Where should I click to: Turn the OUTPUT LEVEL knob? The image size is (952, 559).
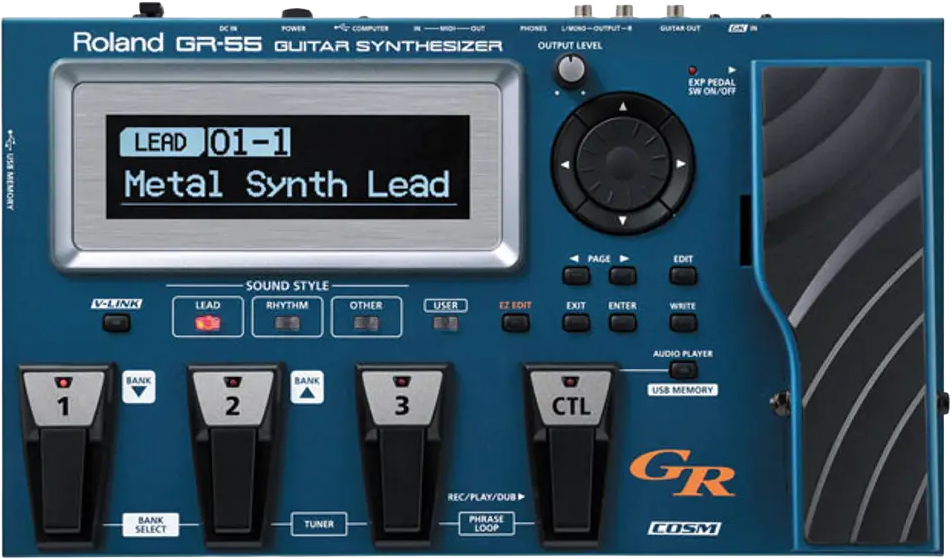point(570,70)
